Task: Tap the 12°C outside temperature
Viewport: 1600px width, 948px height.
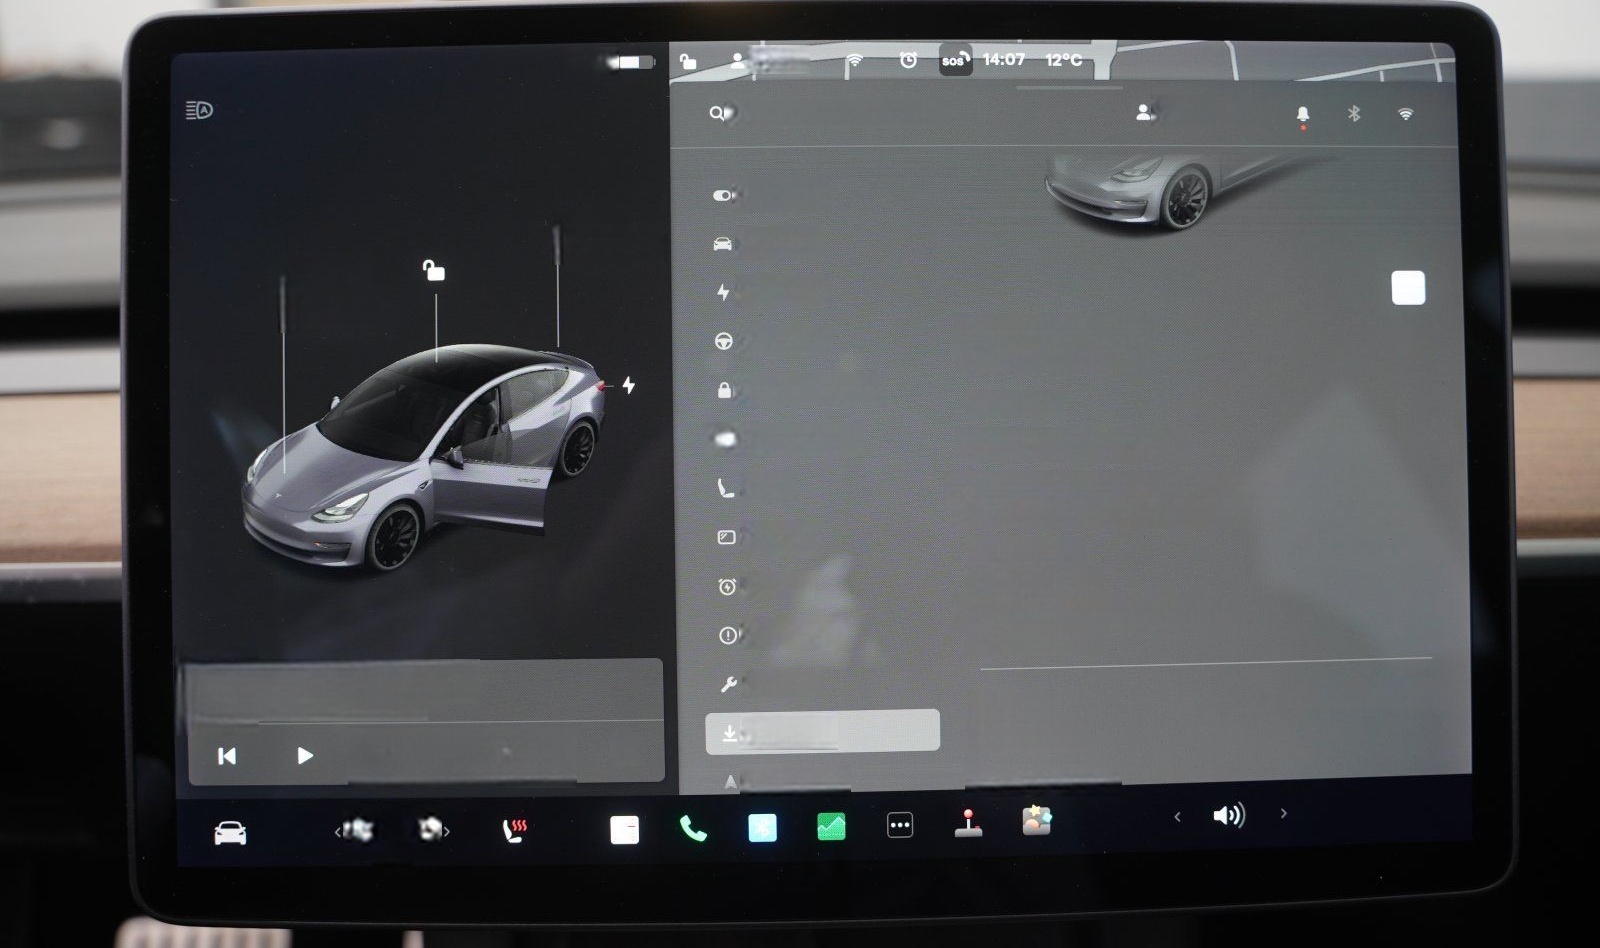Action: [x=1063, y=60]
